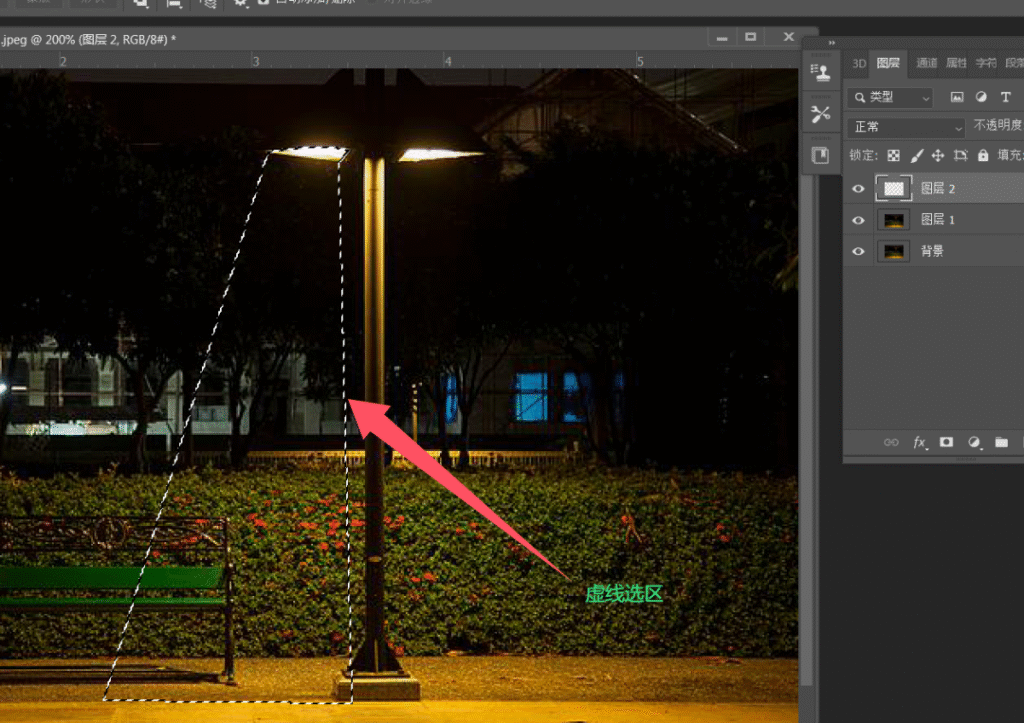Lock position move-arrows icon
1024x723 pixels.
(x=938, y=155)
